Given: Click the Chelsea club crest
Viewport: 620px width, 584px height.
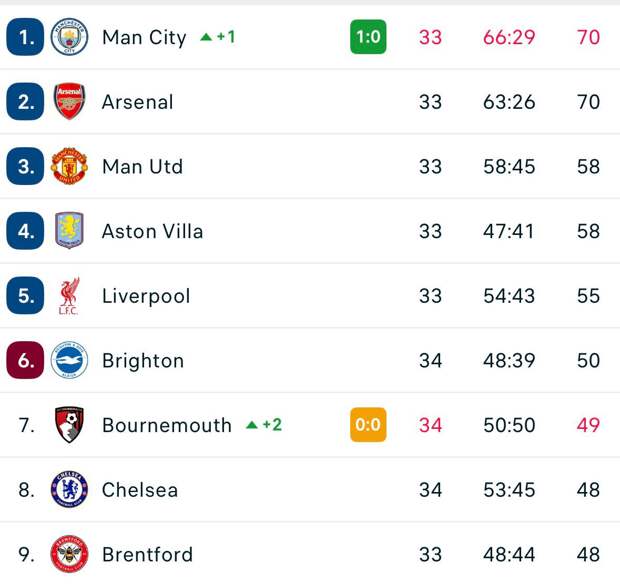Looking at the screenshot, I should (69, 490).
